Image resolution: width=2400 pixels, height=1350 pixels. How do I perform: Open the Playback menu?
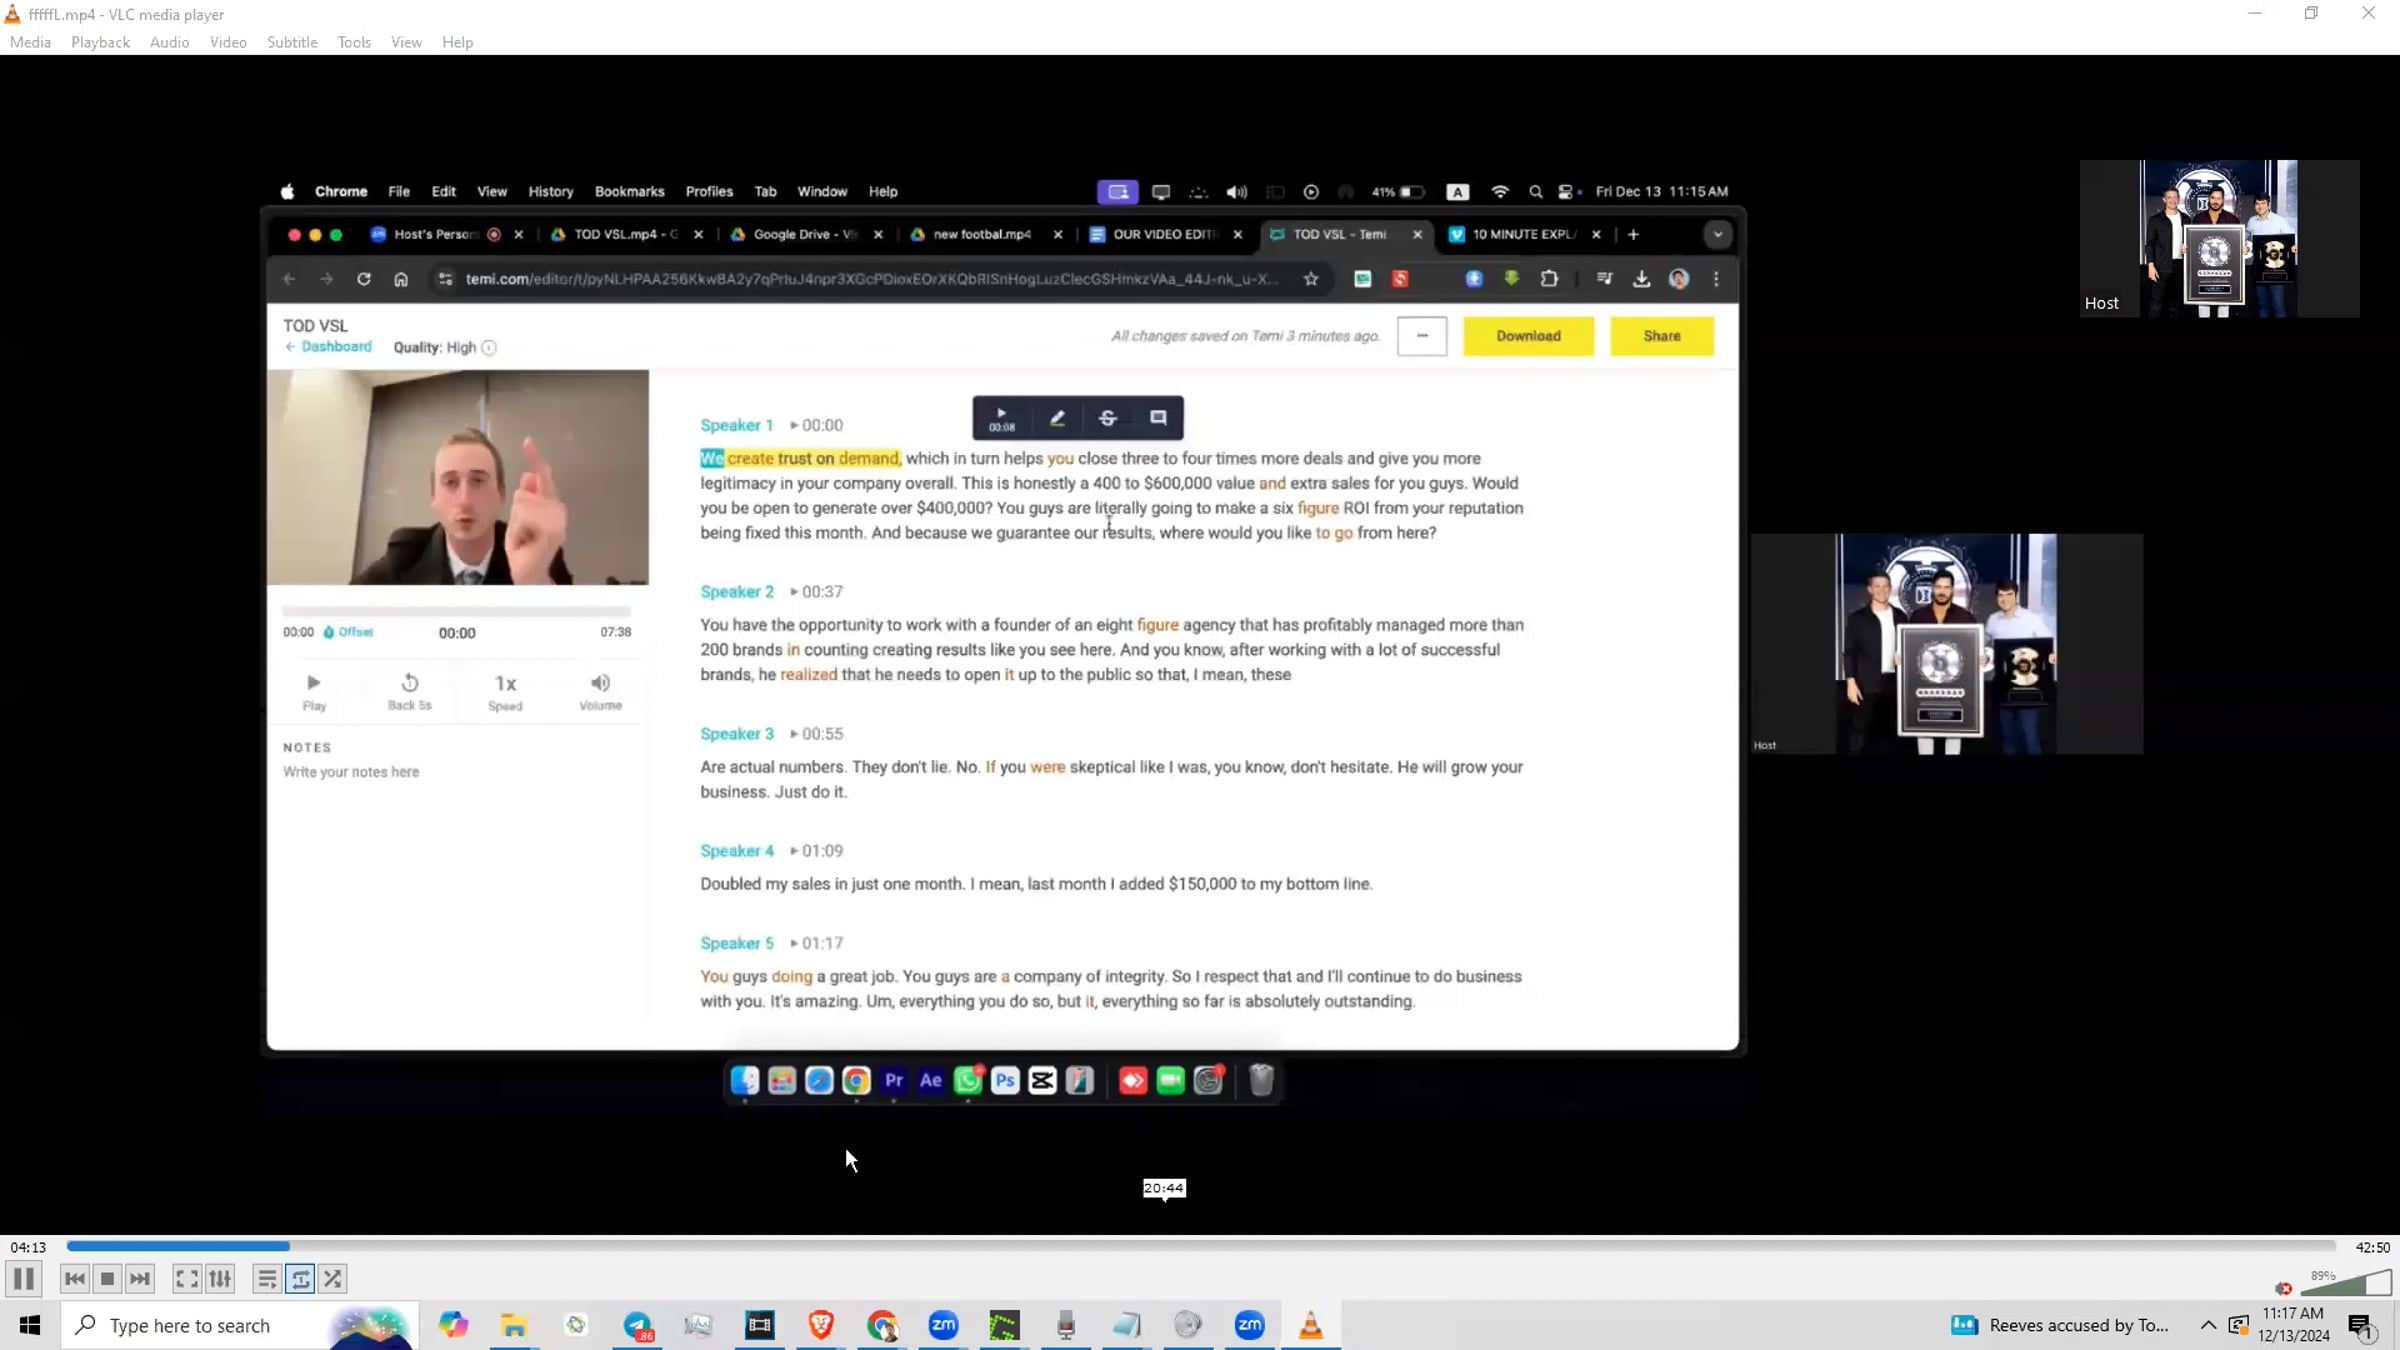[x=100, y=42]
